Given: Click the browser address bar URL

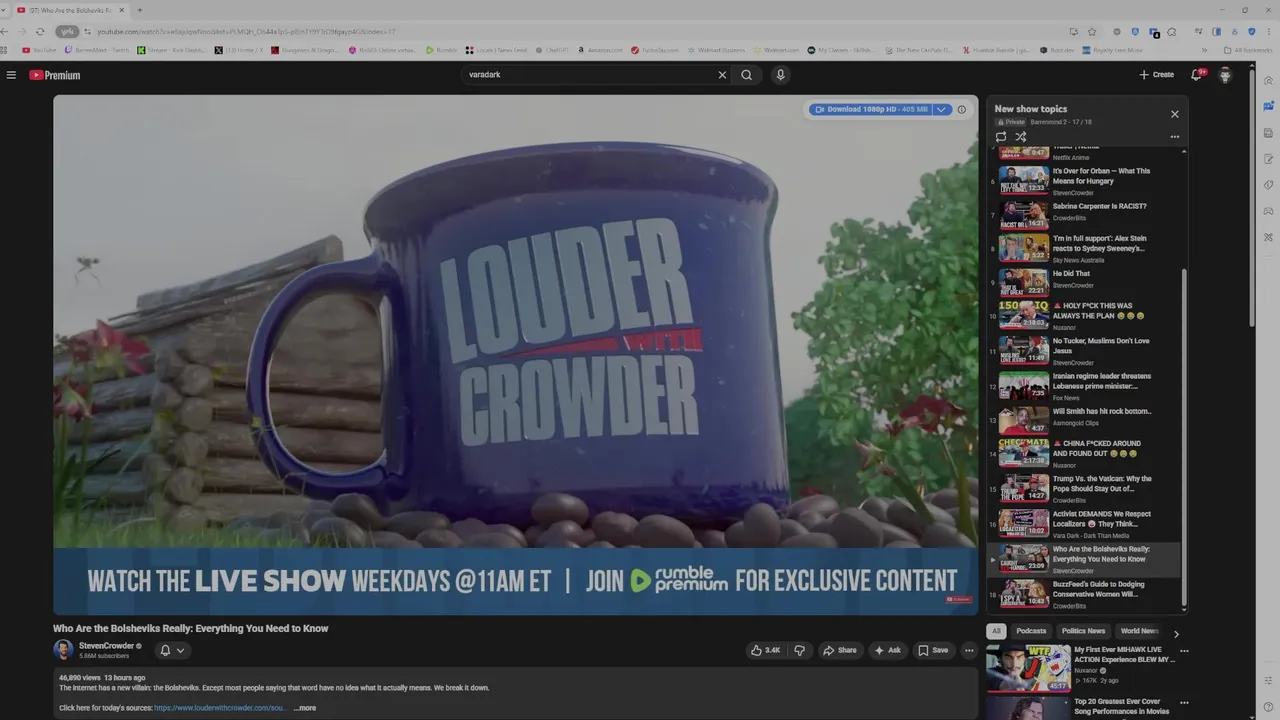Looking at the screenshot, I should 246,32.
